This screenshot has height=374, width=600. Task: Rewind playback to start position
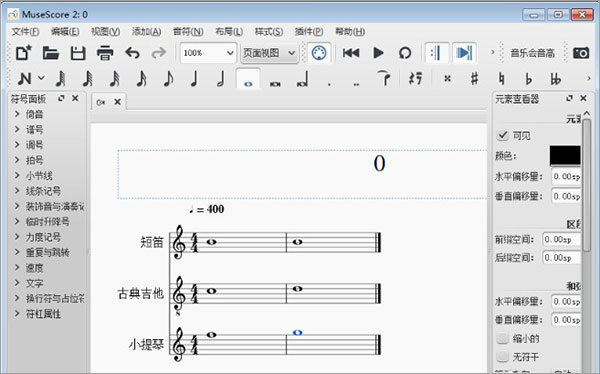click(x=351, y=53)
